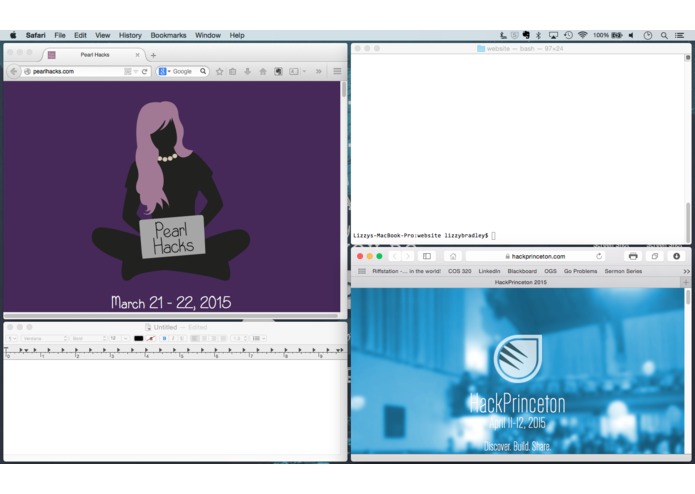Image resolution: width=695 pixels, height=494 pixels.
Task: Open the Bookmarks menu
Action: (168, 35)
